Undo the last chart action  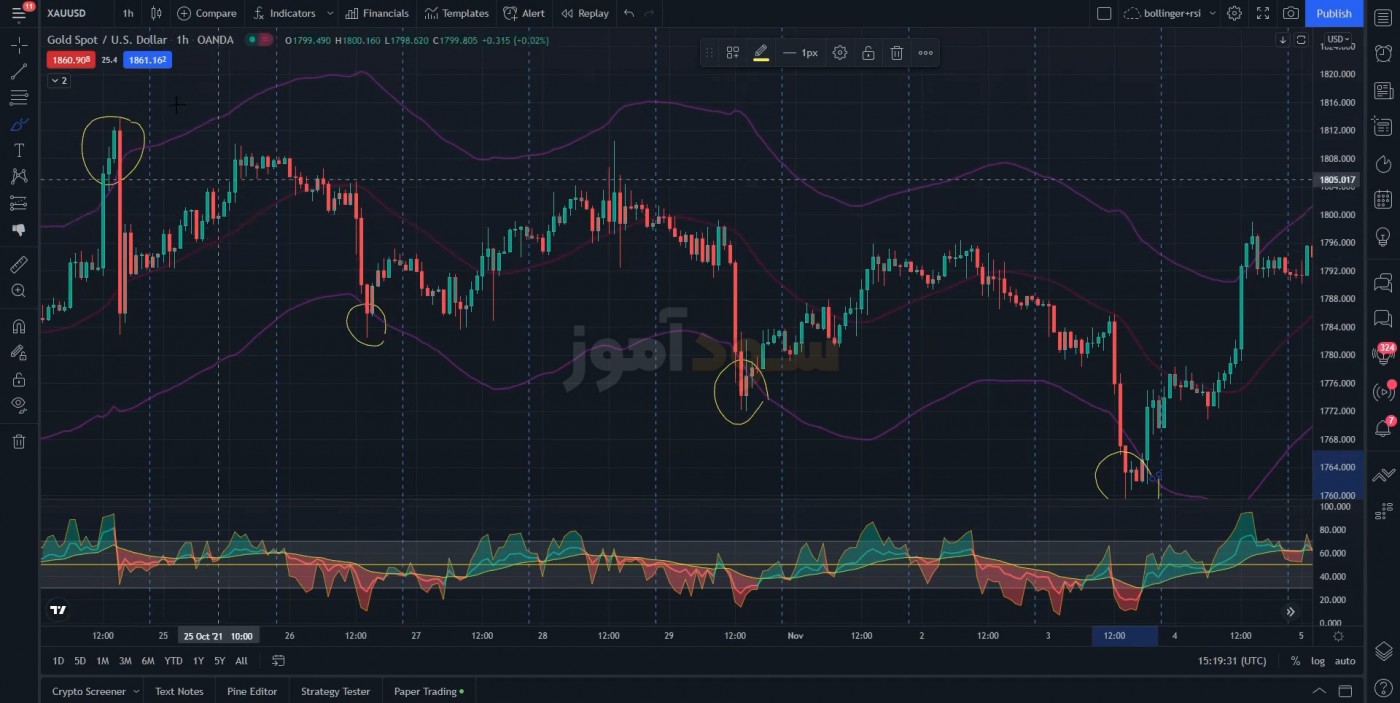click(628, 13)
